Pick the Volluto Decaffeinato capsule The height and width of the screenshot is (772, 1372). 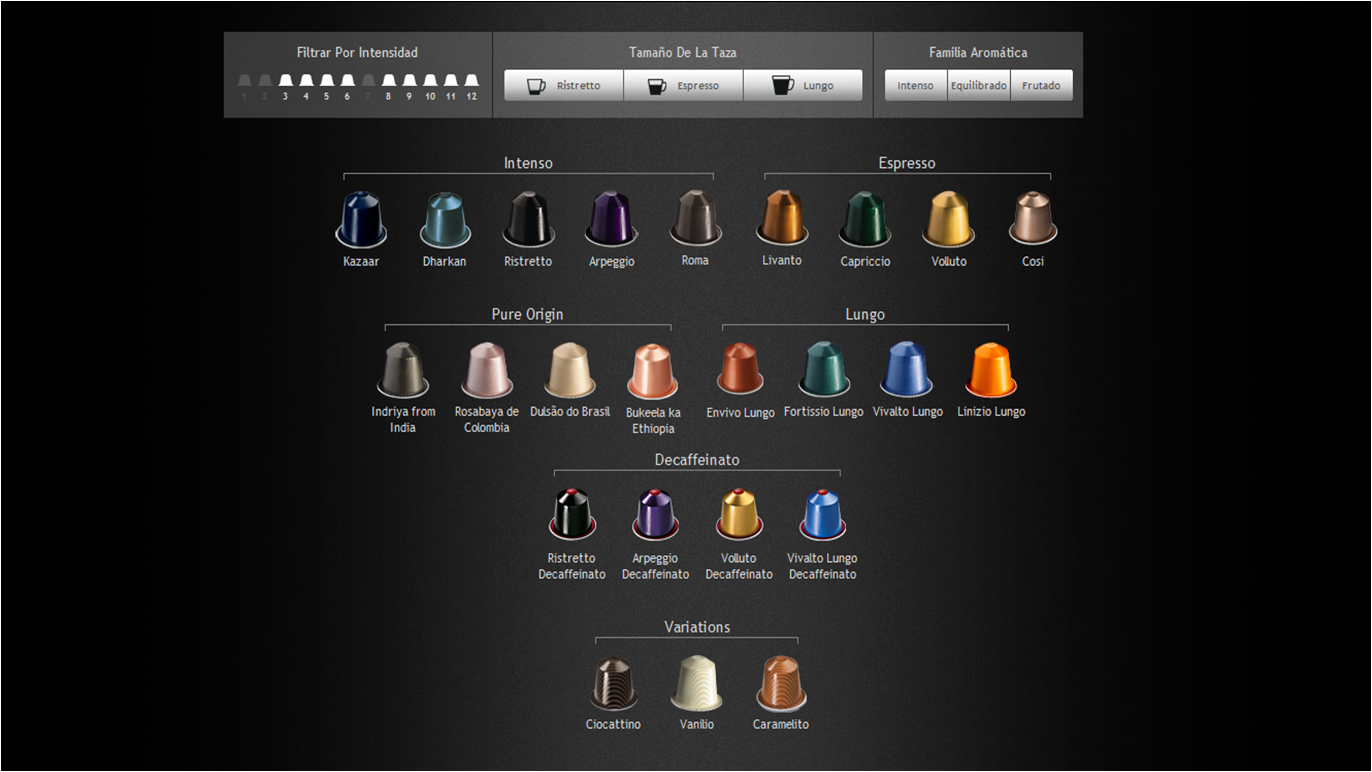tap(739, 514)
